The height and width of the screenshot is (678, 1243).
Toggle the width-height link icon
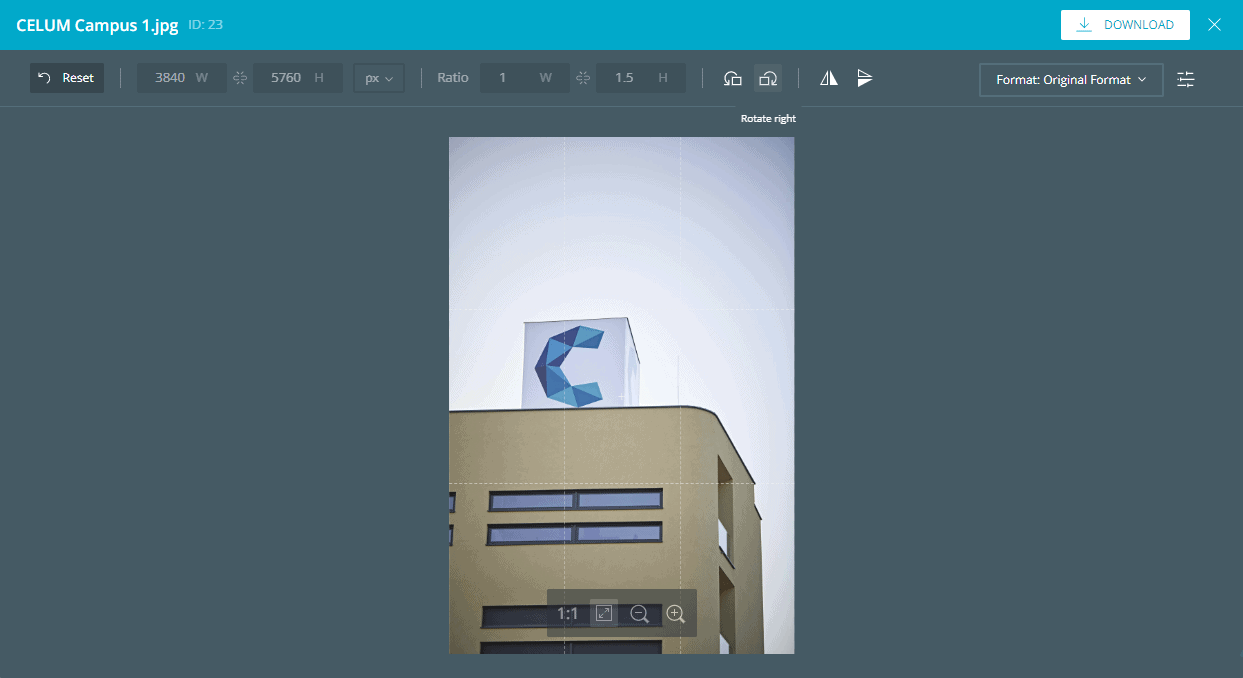coord(240,78)
